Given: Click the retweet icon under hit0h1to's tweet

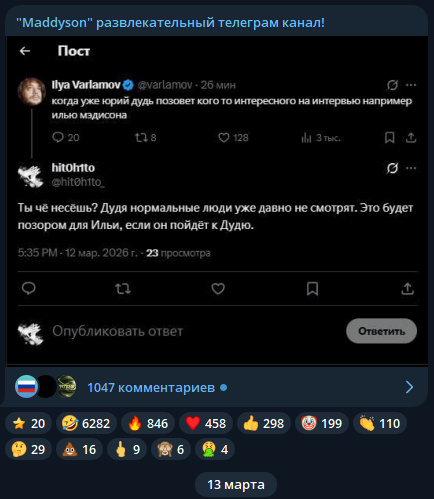Looking at the screenshot, I should 123,289.
